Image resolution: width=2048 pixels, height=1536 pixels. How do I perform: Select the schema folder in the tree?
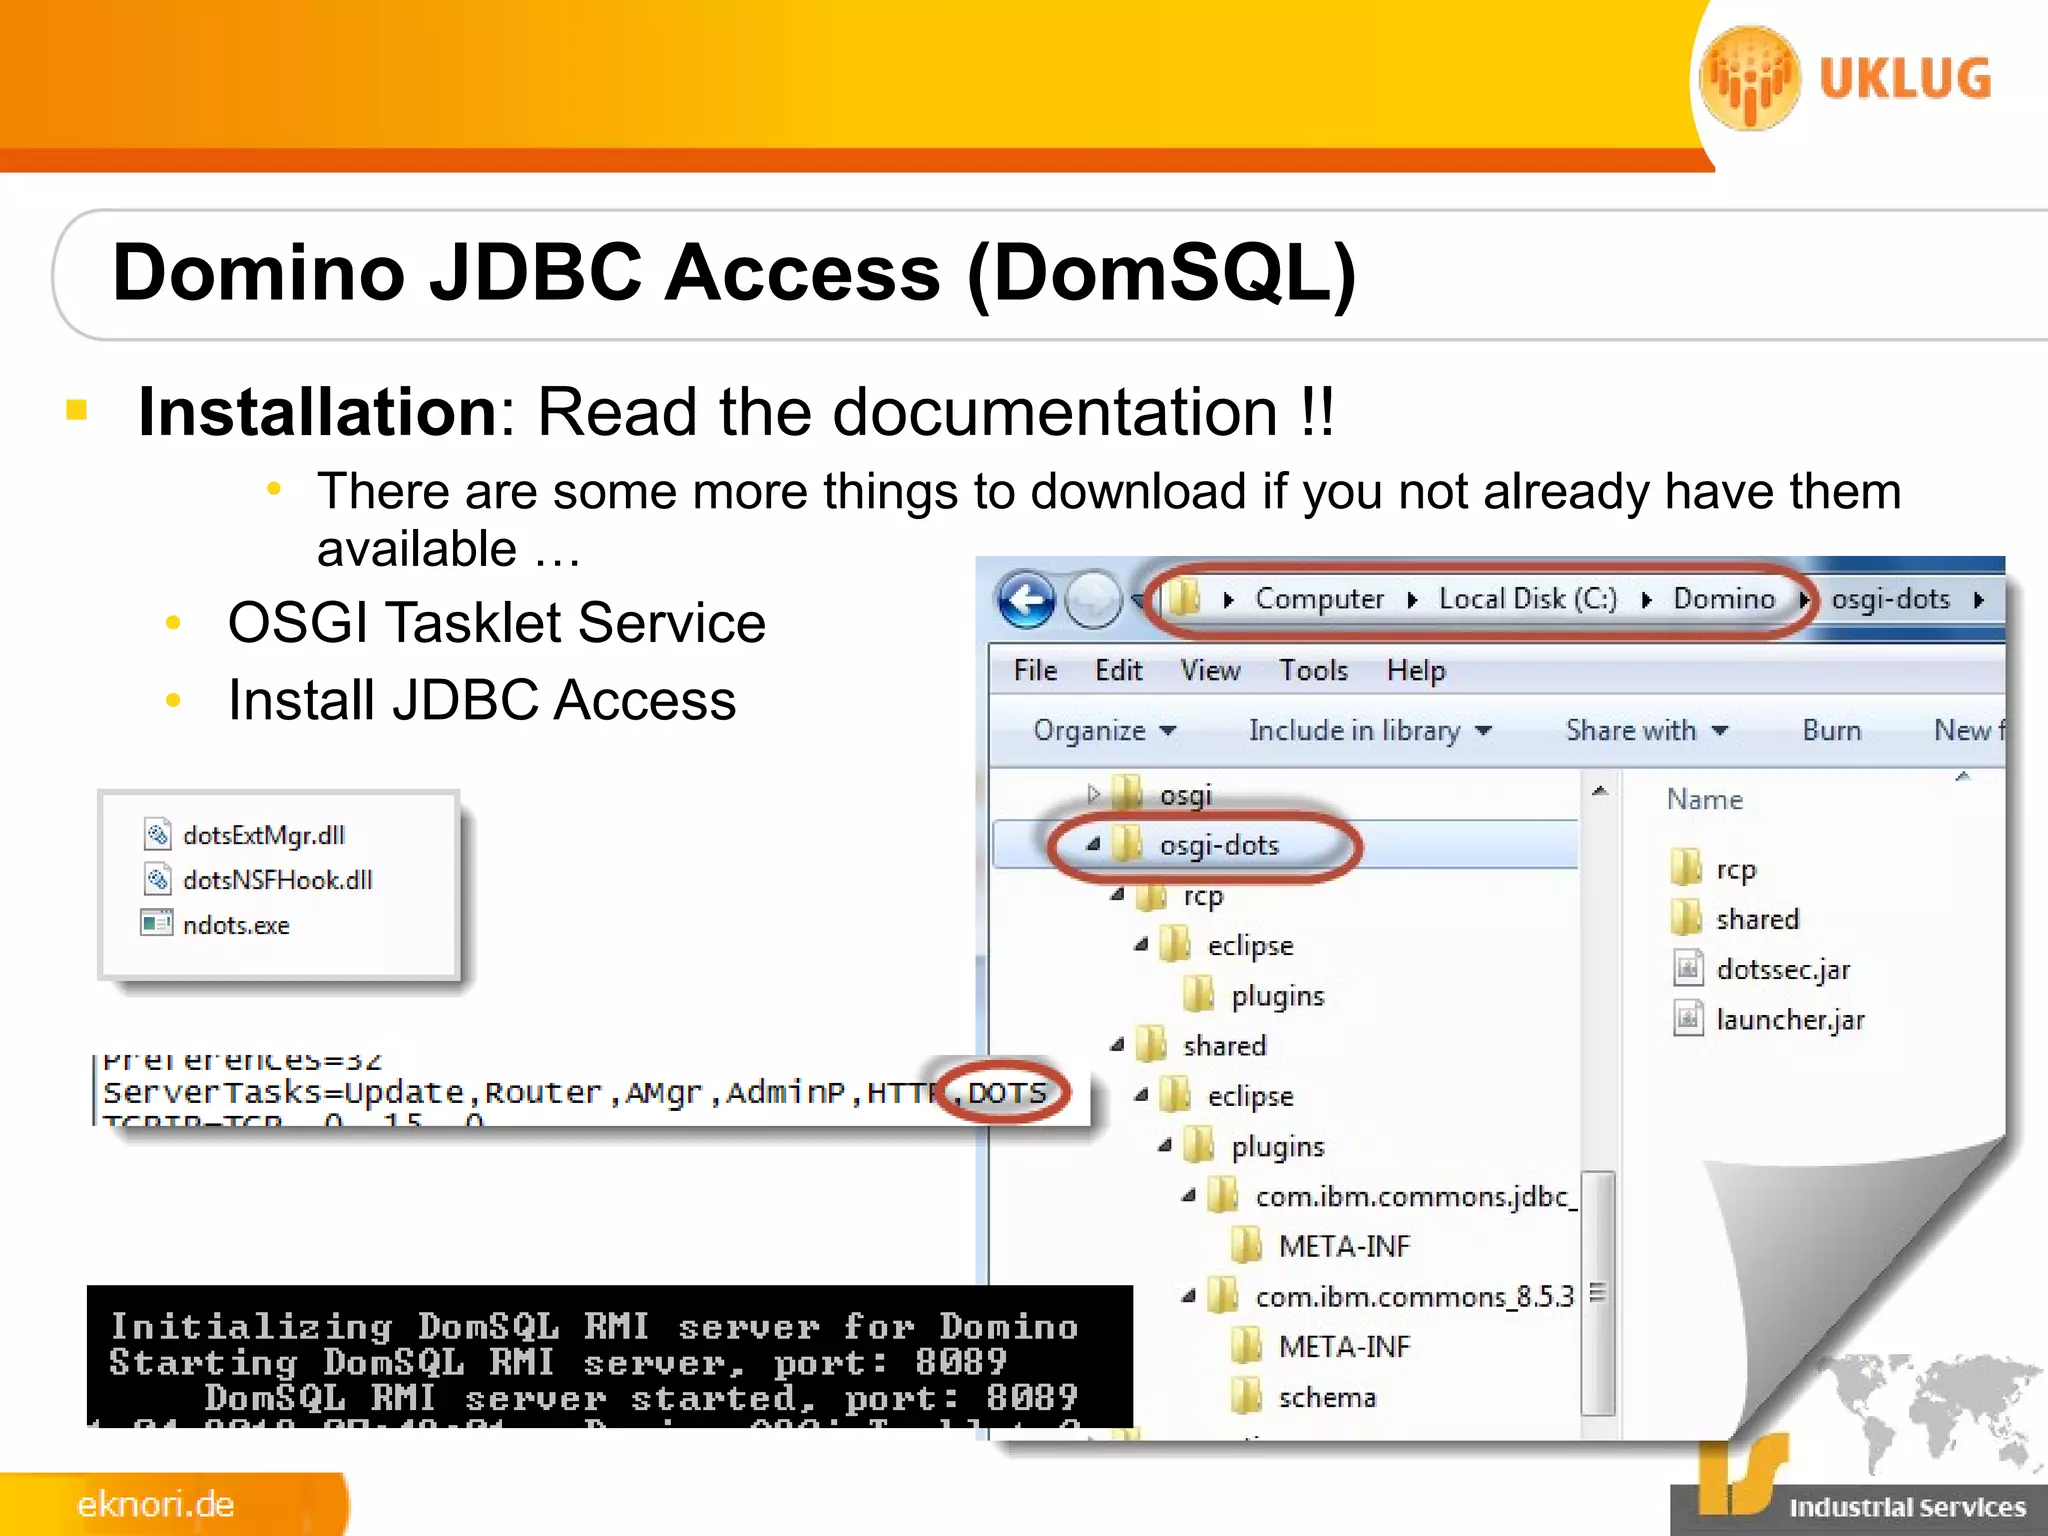pos(1327,1397)
